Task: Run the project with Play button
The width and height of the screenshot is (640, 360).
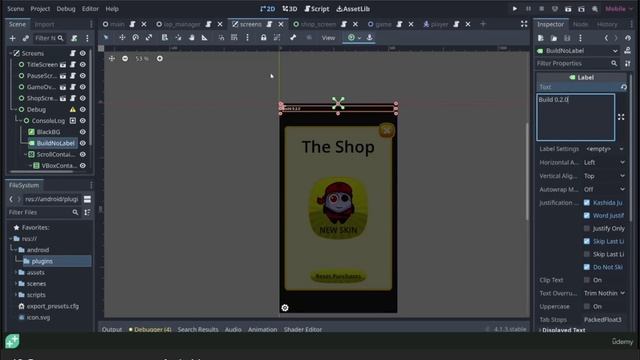Action: click(515, 9)
